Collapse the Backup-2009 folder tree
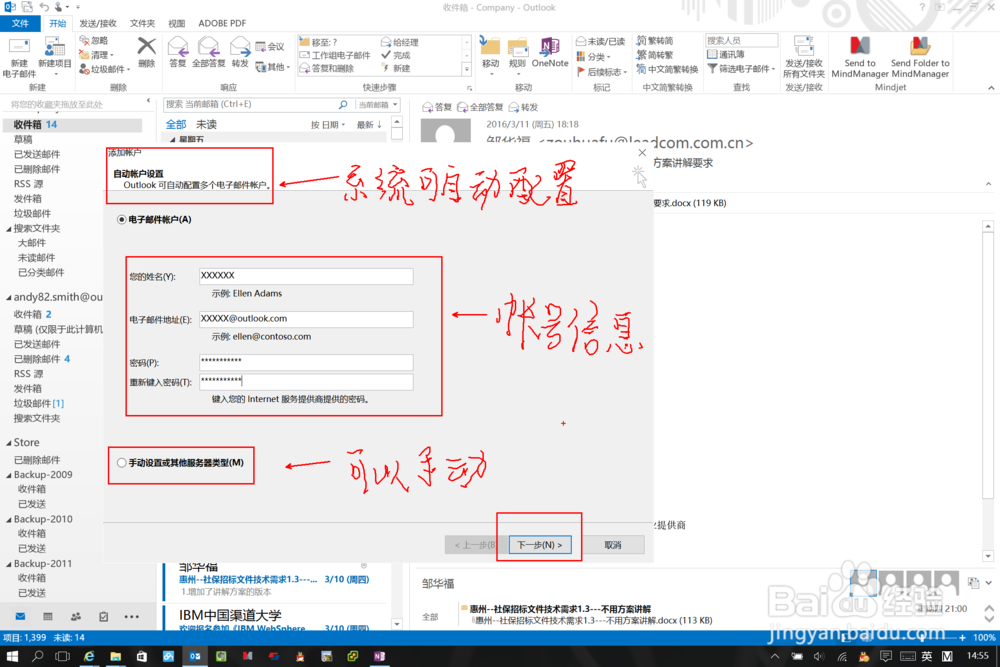The width and height of the screenshot is (1000, 667). pos(9,475)
